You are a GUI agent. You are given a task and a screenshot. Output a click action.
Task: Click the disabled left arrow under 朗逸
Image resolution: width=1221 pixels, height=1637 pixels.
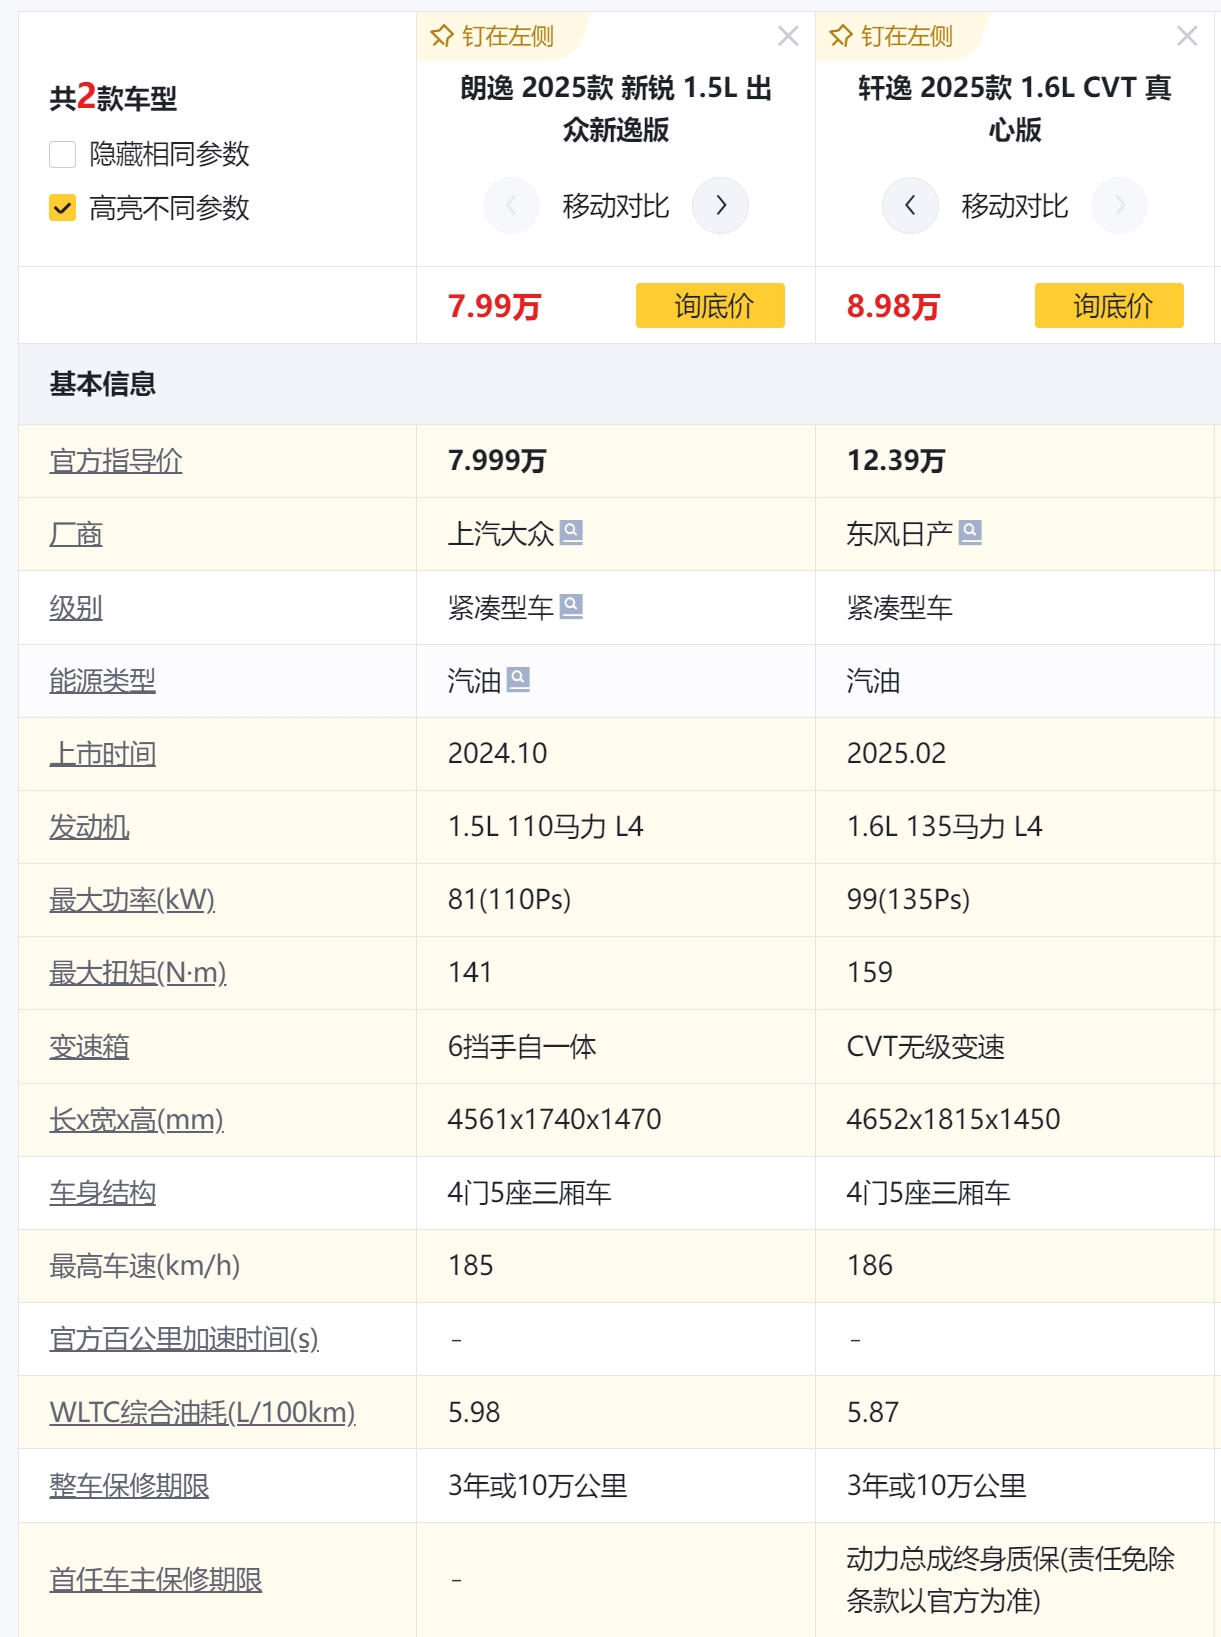(511, 206)
